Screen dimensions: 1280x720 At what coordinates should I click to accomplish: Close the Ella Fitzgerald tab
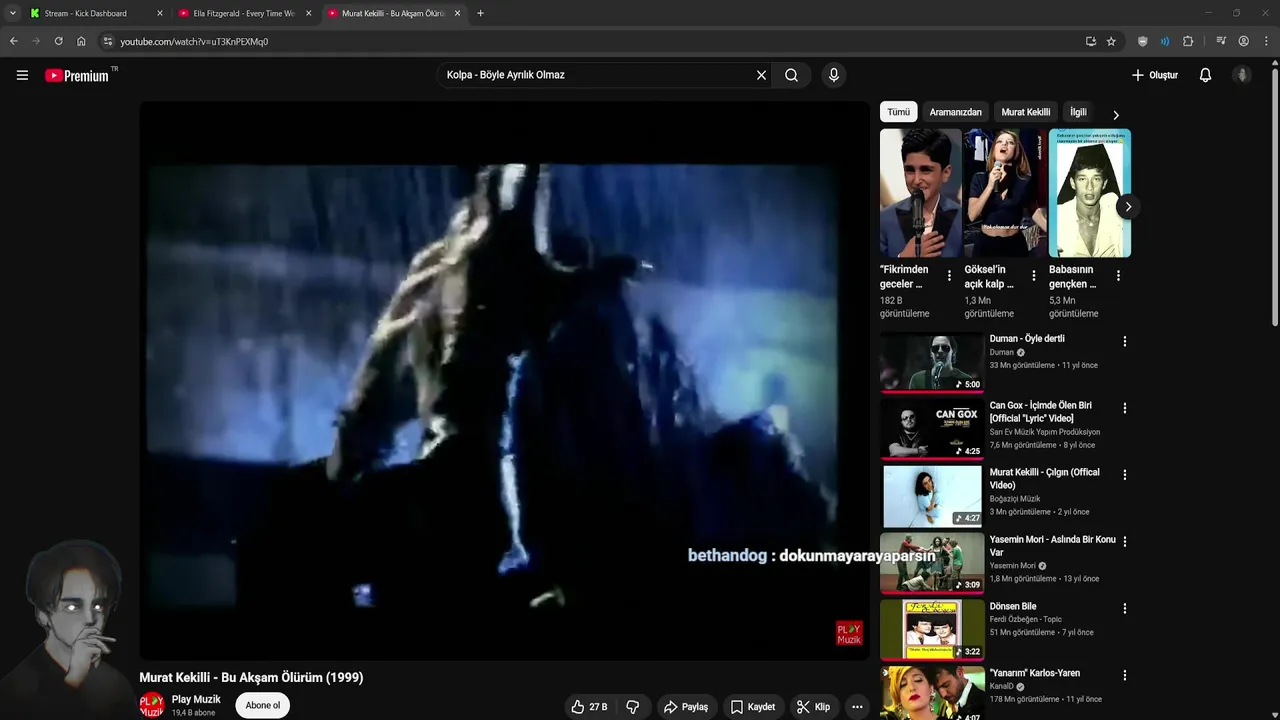click(x=308, y=13)
